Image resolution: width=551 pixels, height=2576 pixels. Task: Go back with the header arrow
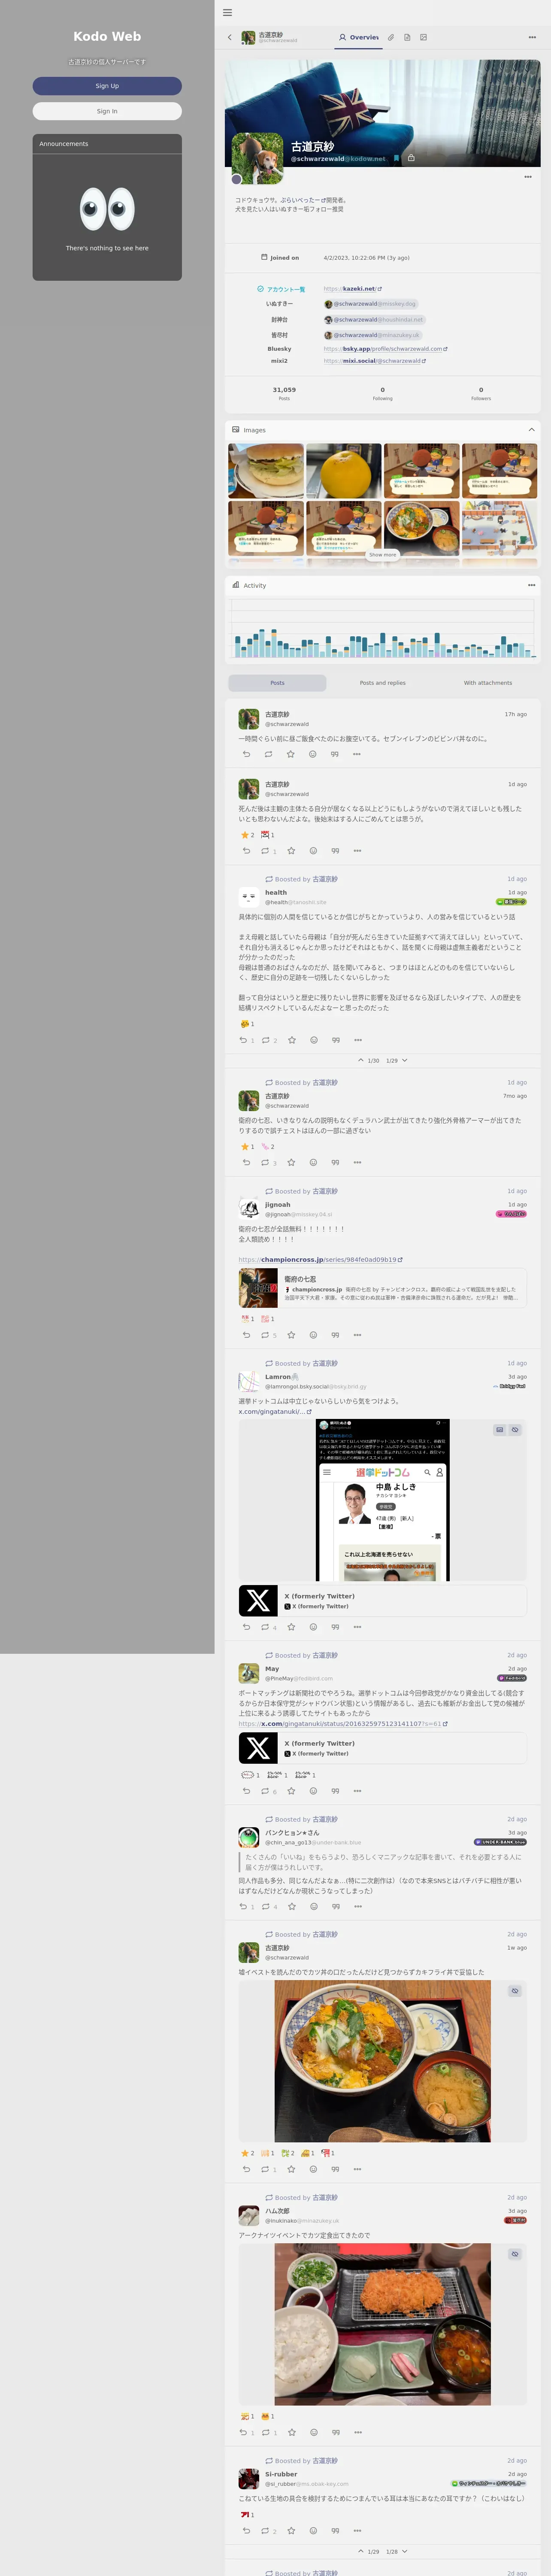coord(230,37)
